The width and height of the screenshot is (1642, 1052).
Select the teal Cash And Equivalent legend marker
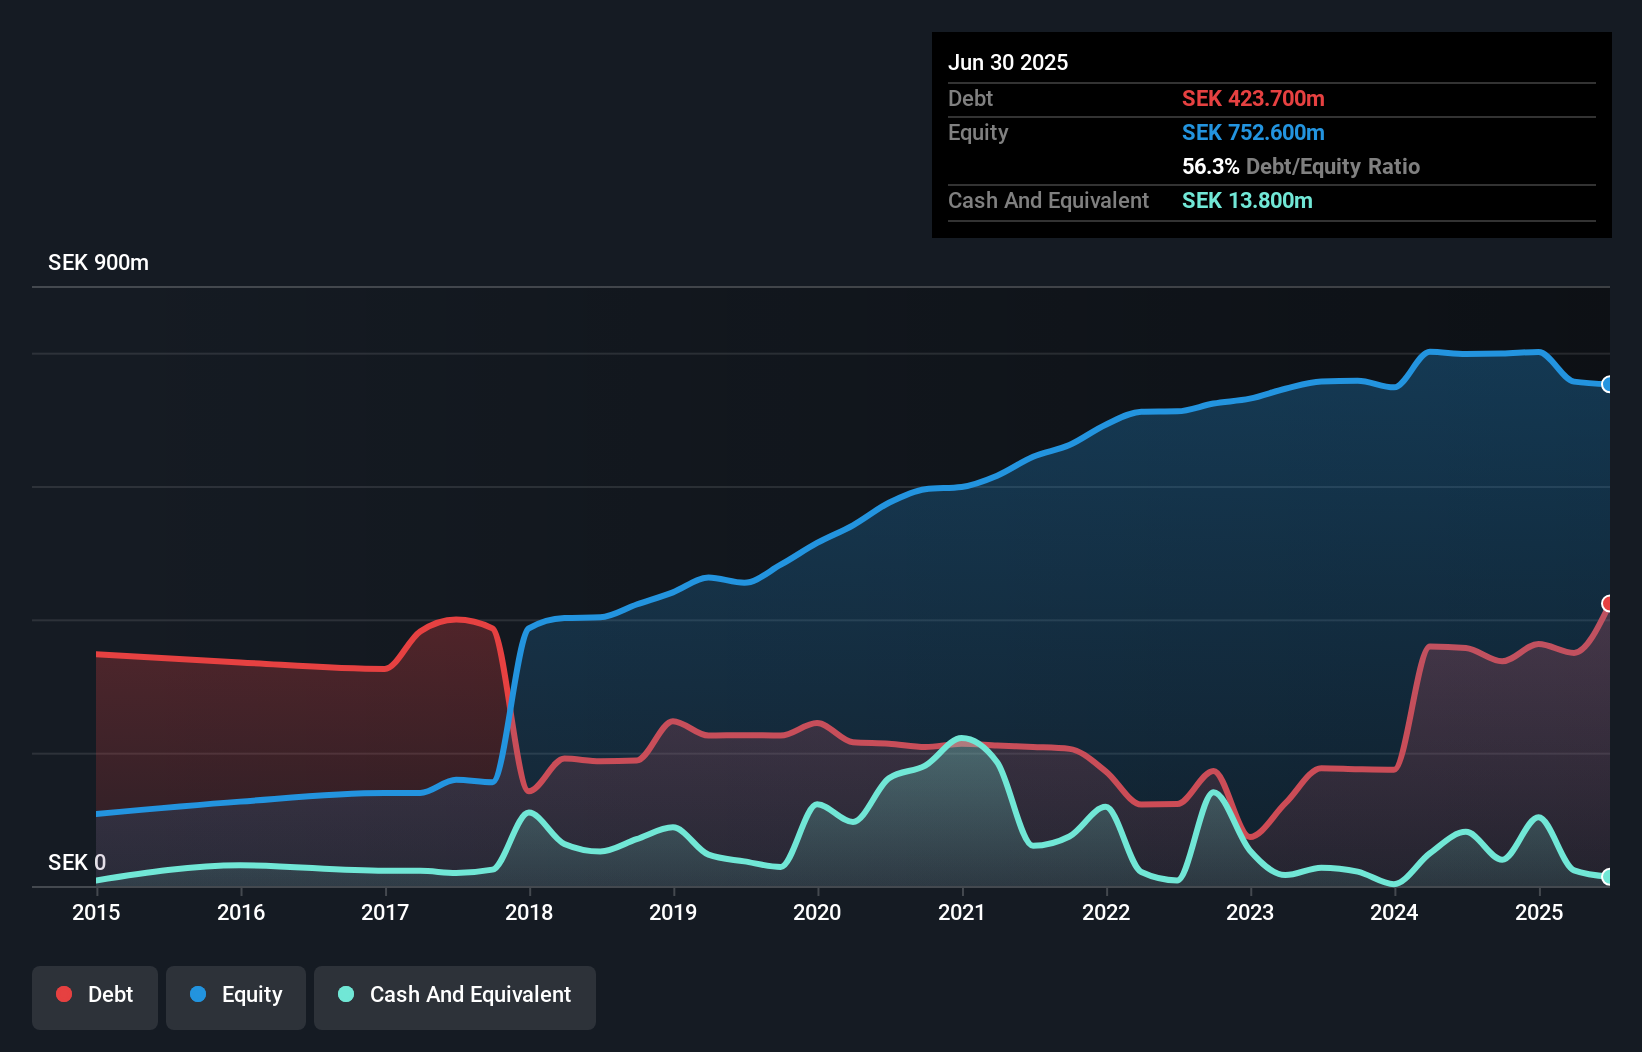click(344, 995)
